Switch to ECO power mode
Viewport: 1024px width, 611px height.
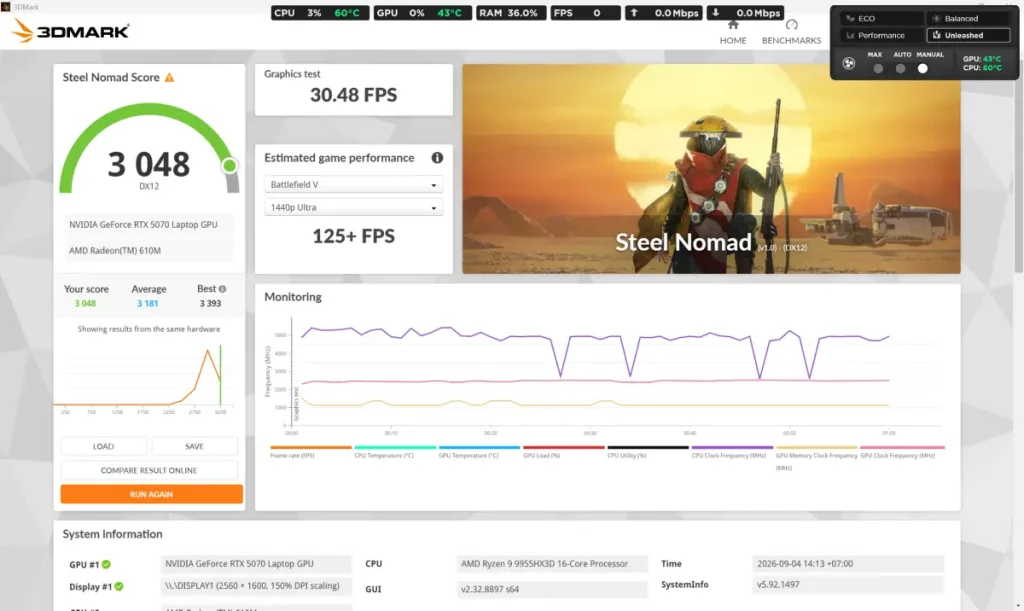(x=882, y=18)
